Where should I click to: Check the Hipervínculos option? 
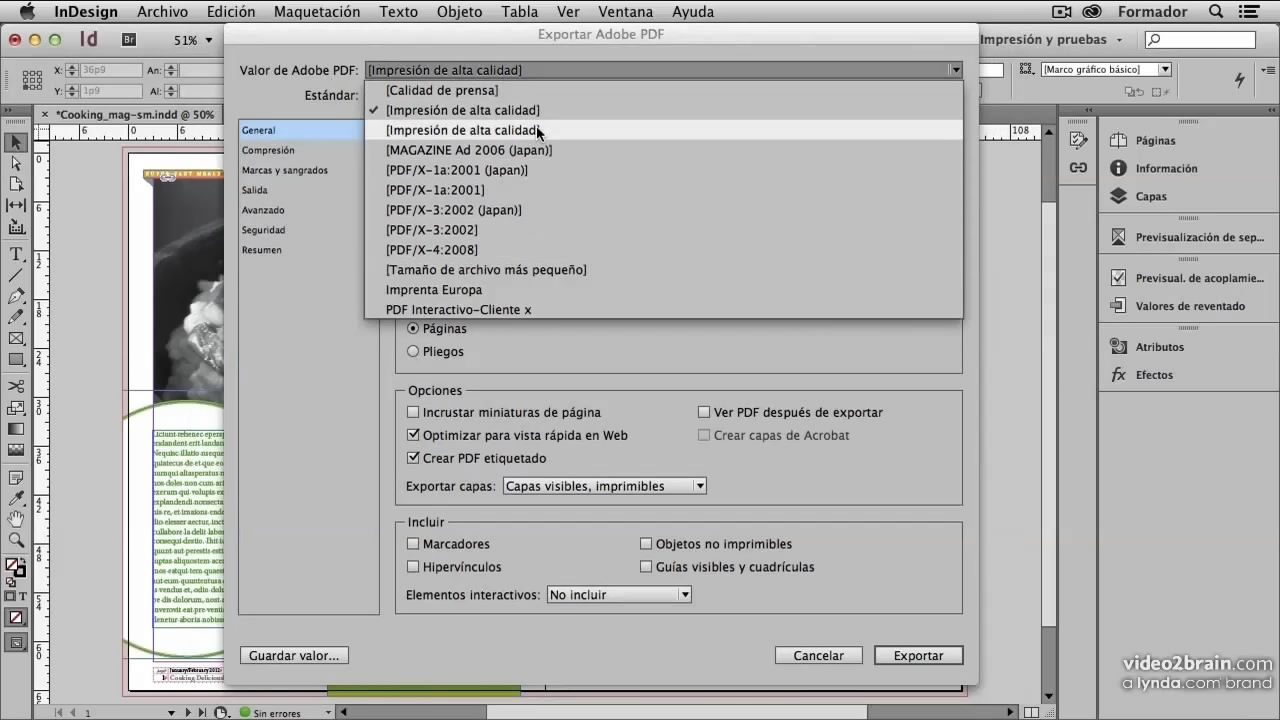coord(413,567)
